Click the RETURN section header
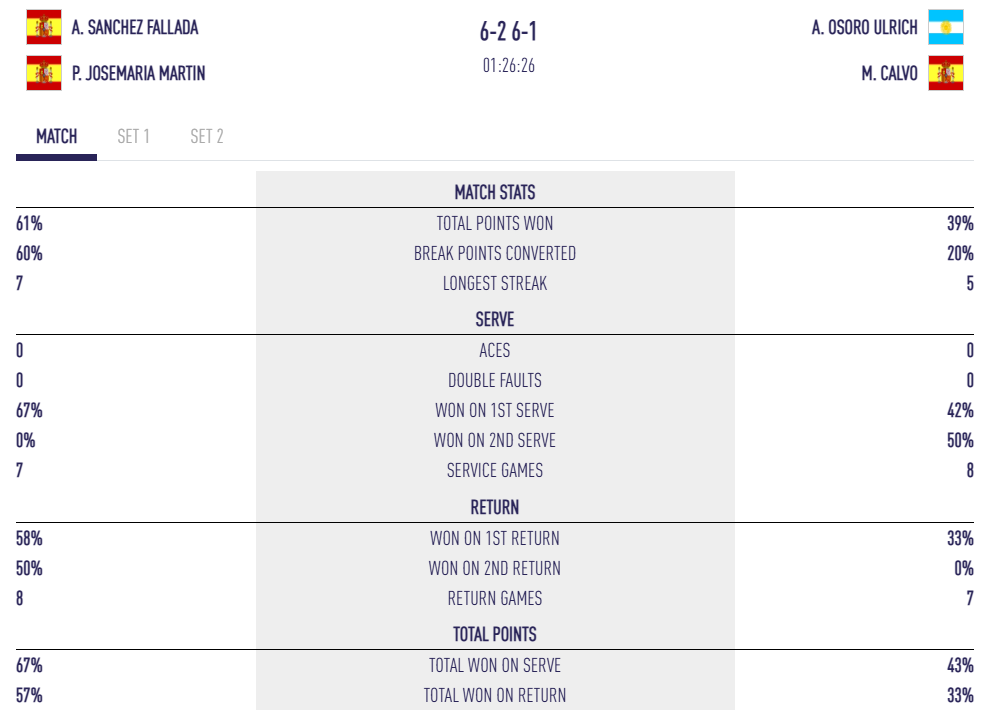 495,507
